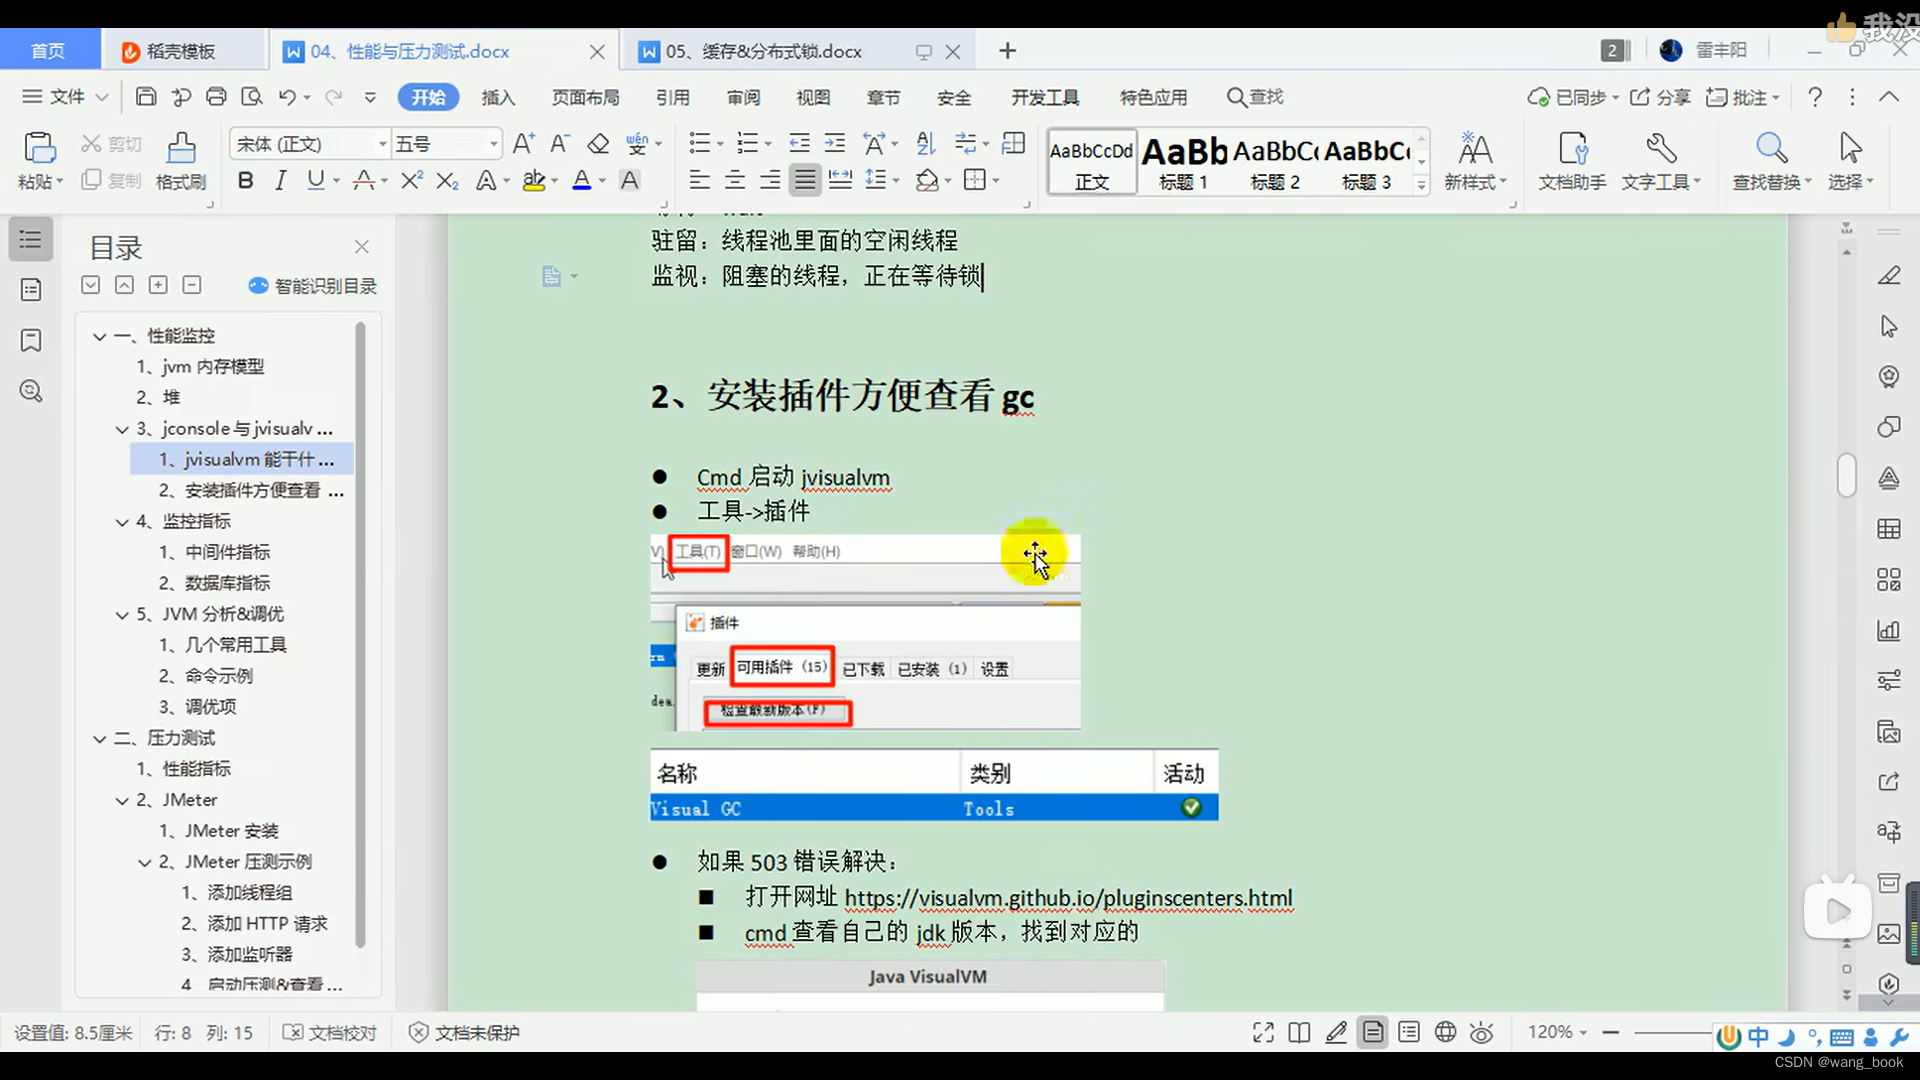Click the Increase Indent icon
Viewport: 1920px width, 1080px height.
pos(834,144)
